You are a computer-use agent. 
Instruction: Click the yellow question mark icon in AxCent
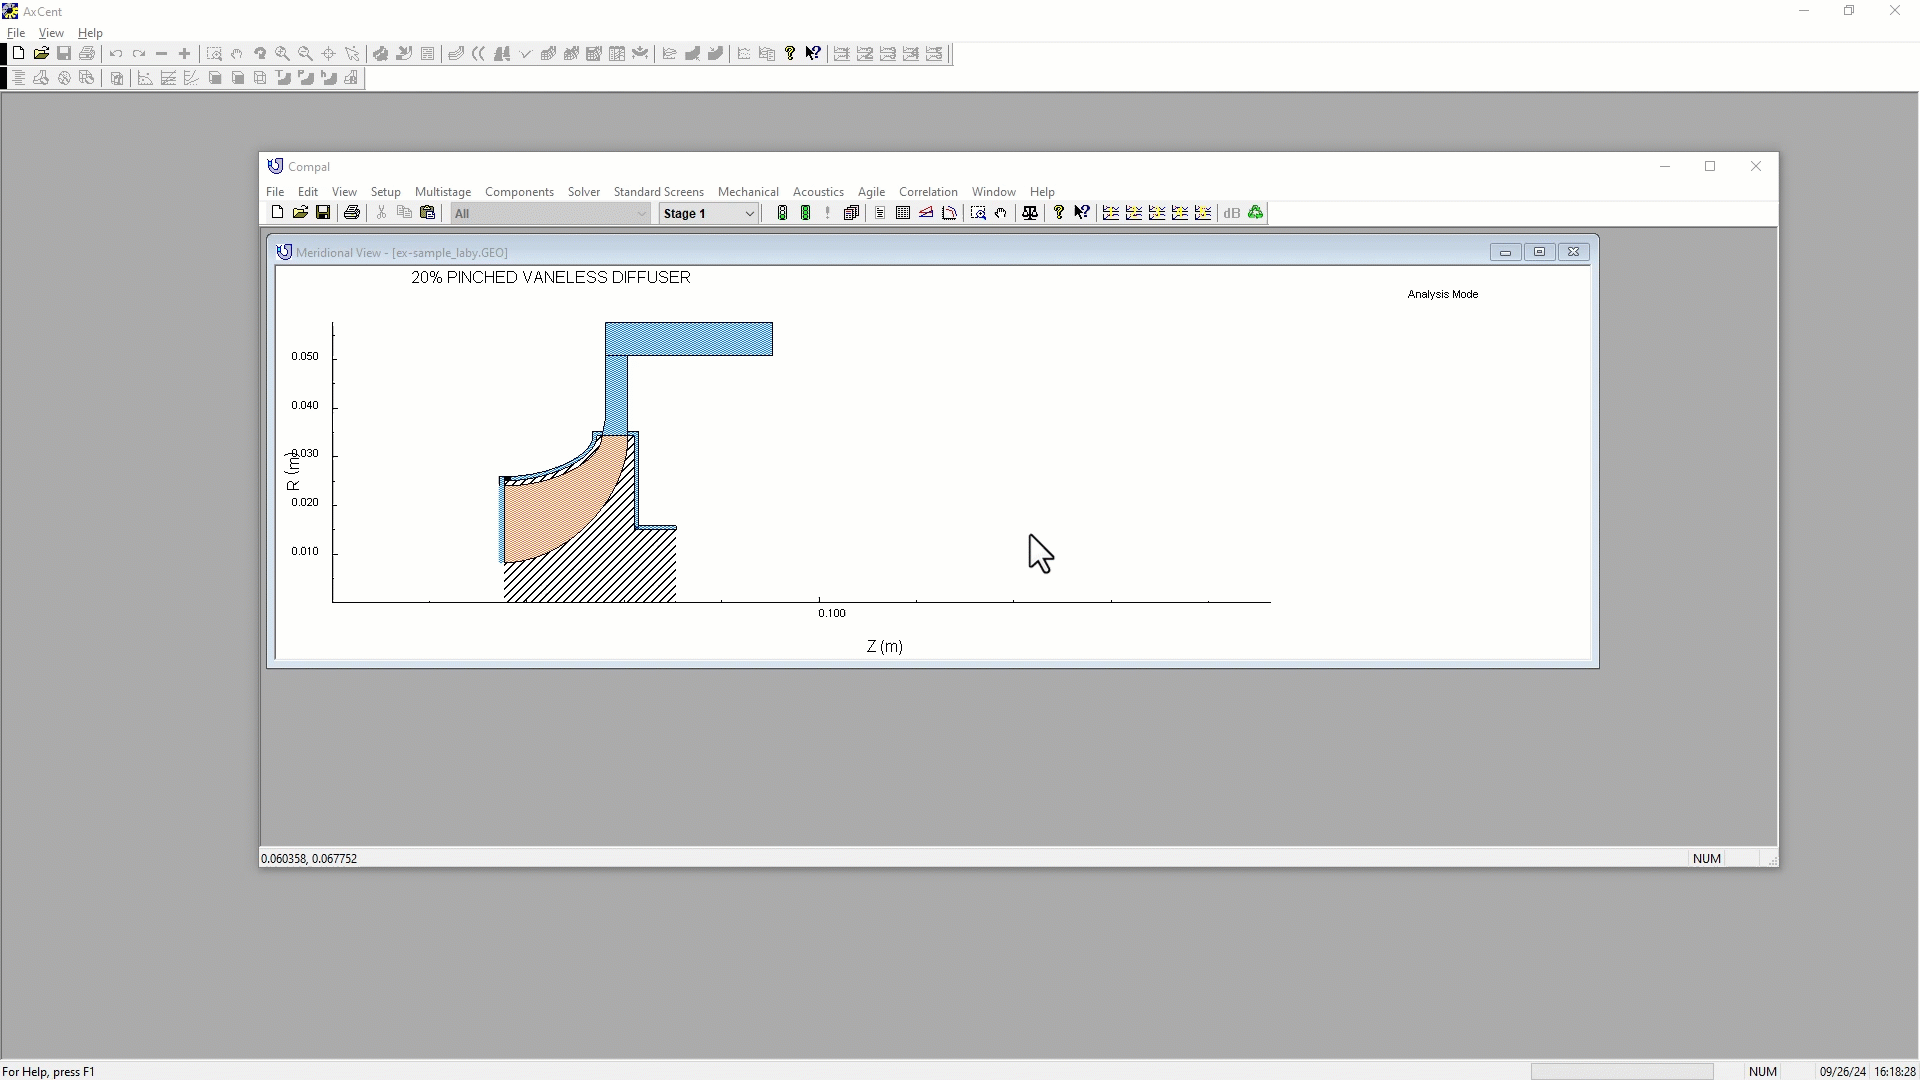click(790, 54)
